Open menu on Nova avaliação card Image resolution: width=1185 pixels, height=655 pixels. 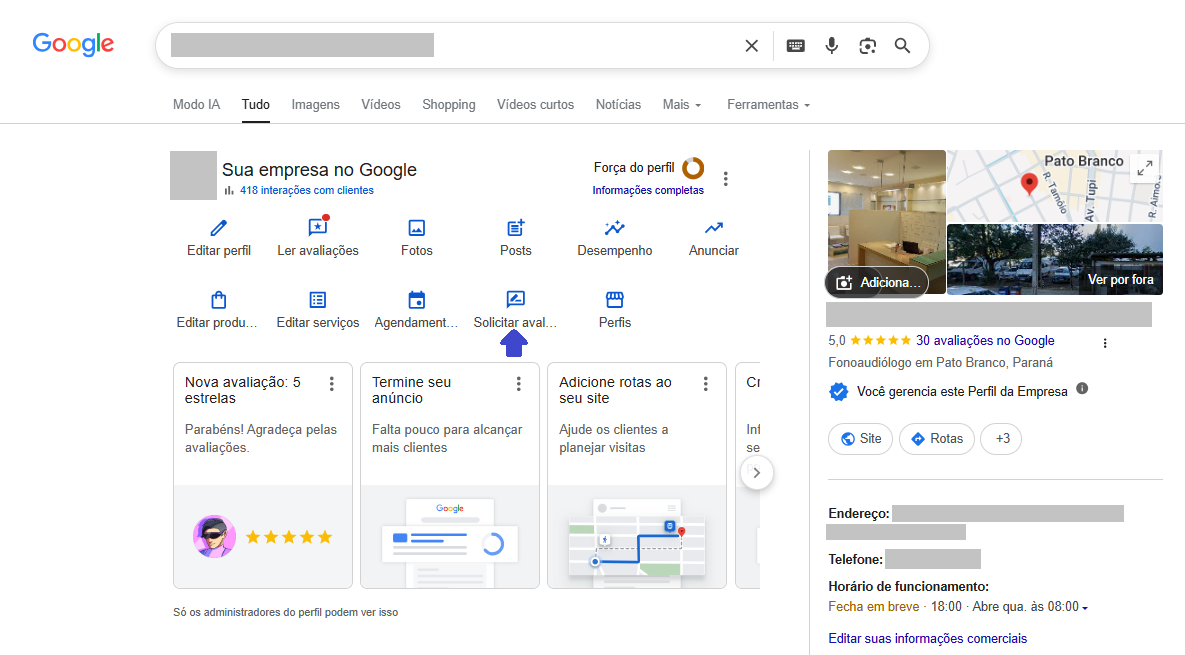[332, 384]
